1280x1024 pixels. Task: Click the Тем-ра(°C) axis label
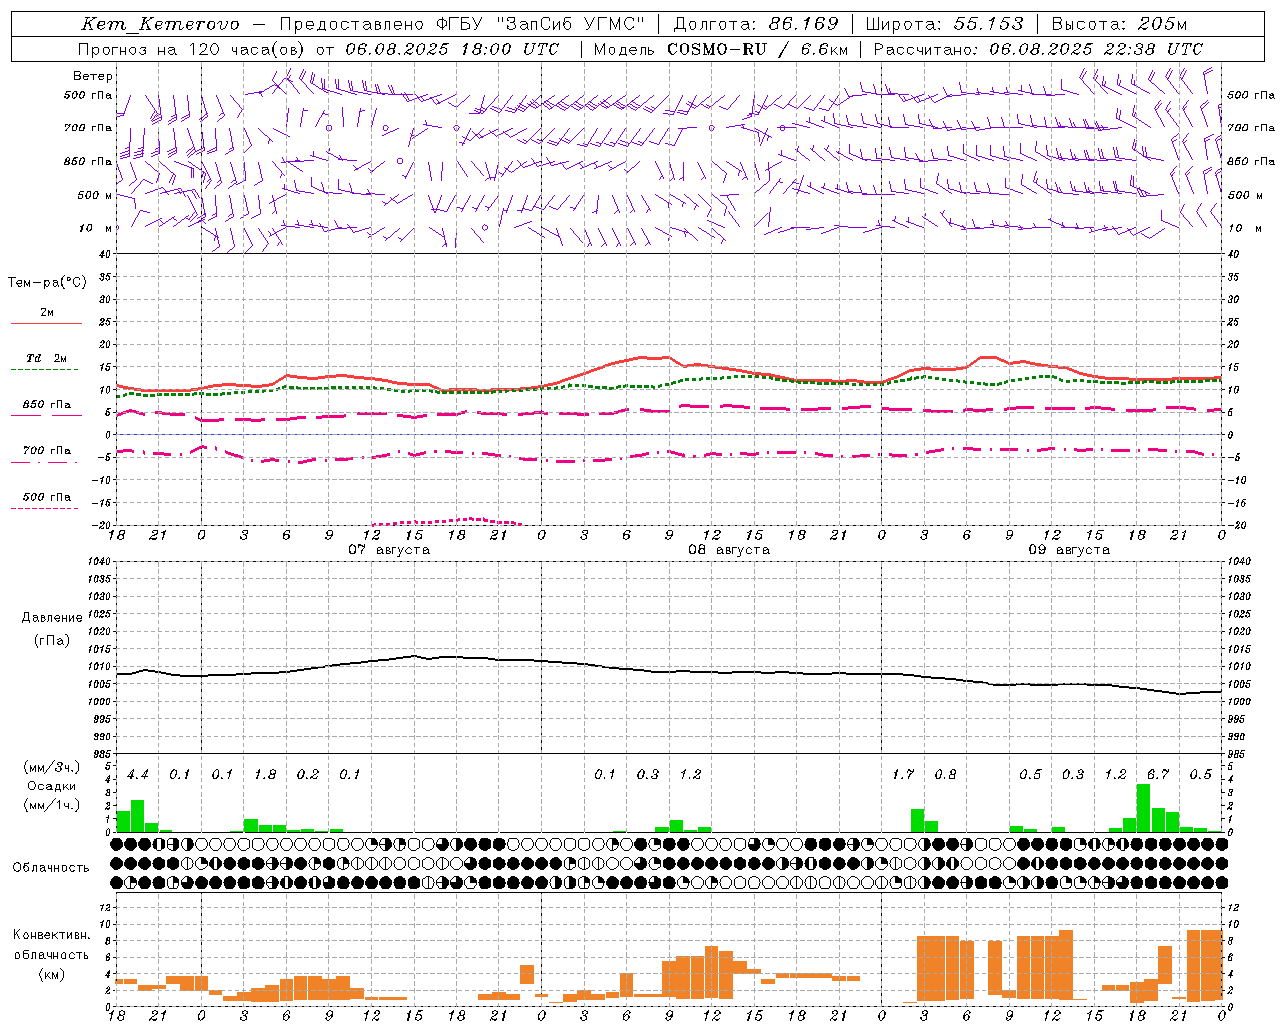(47, 283)
